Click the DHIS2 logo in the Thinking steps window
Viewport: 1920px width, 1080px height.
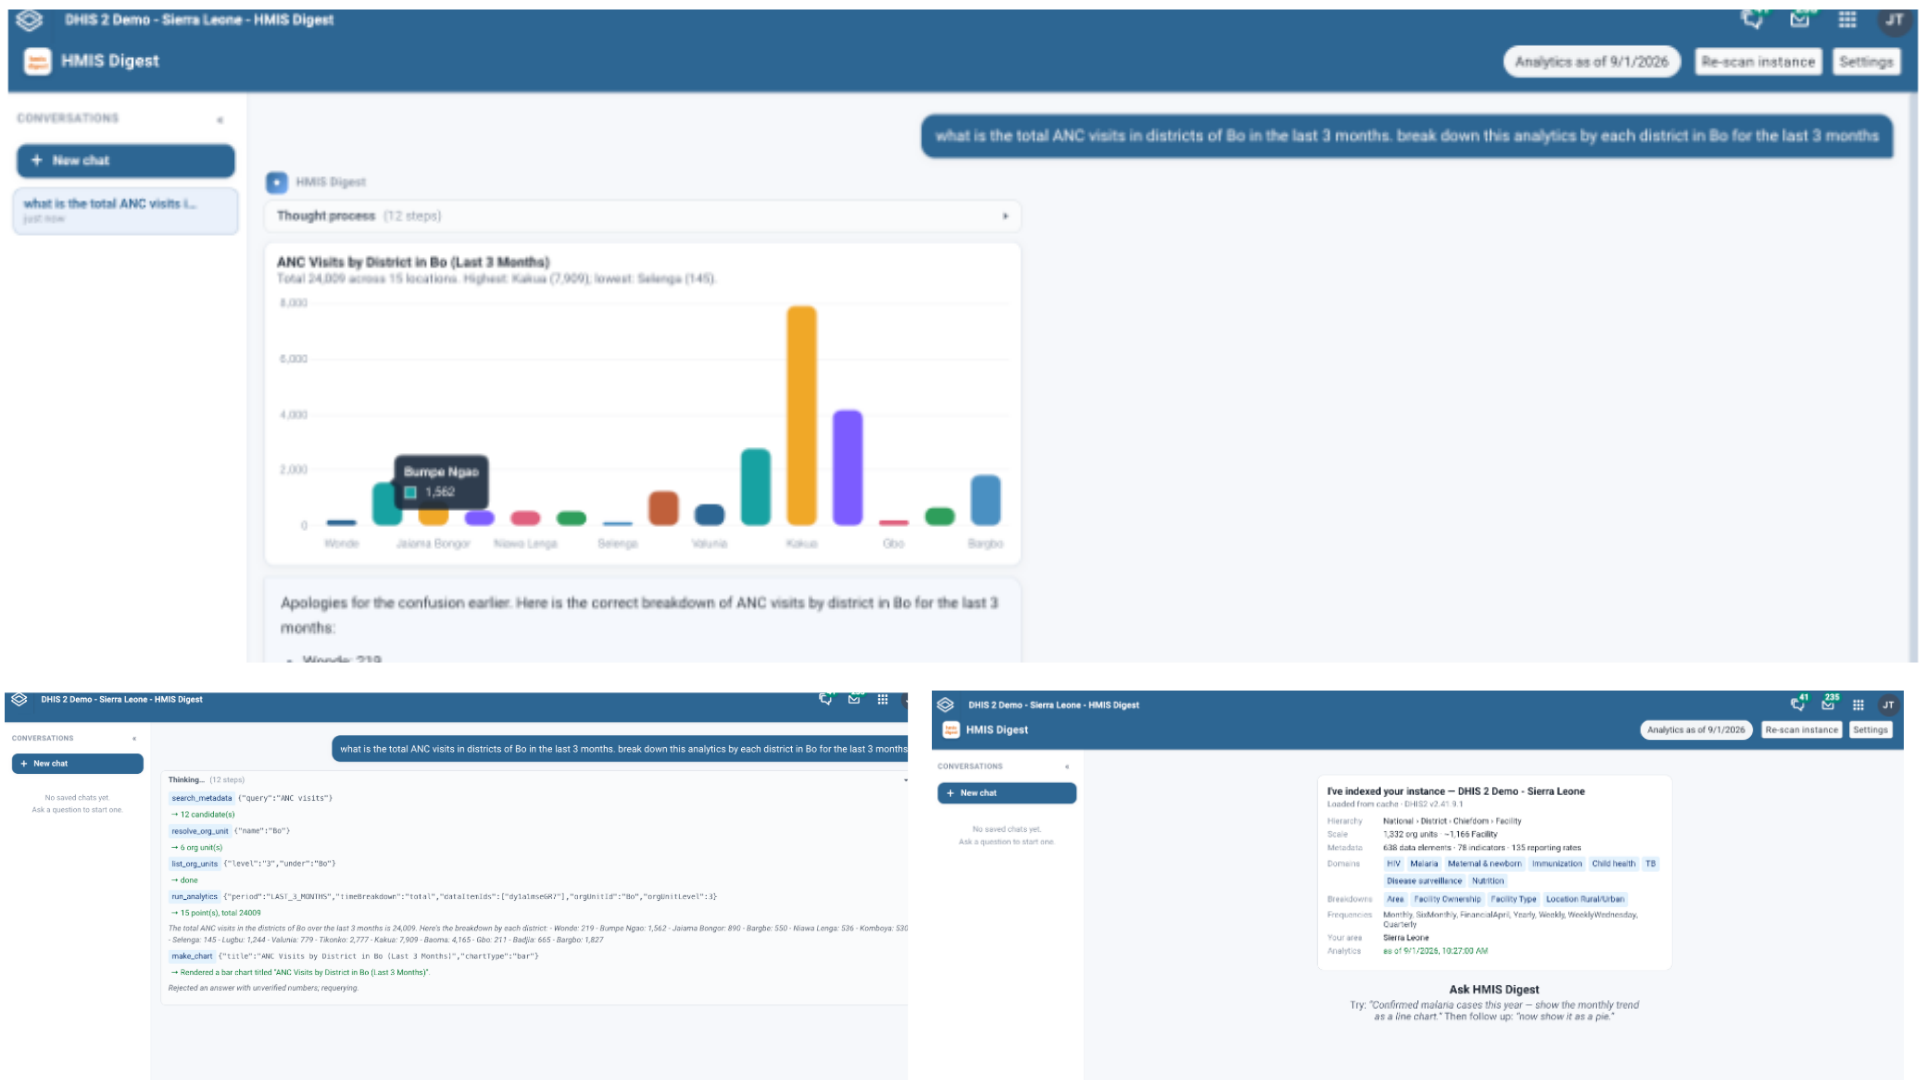[19, 699]
